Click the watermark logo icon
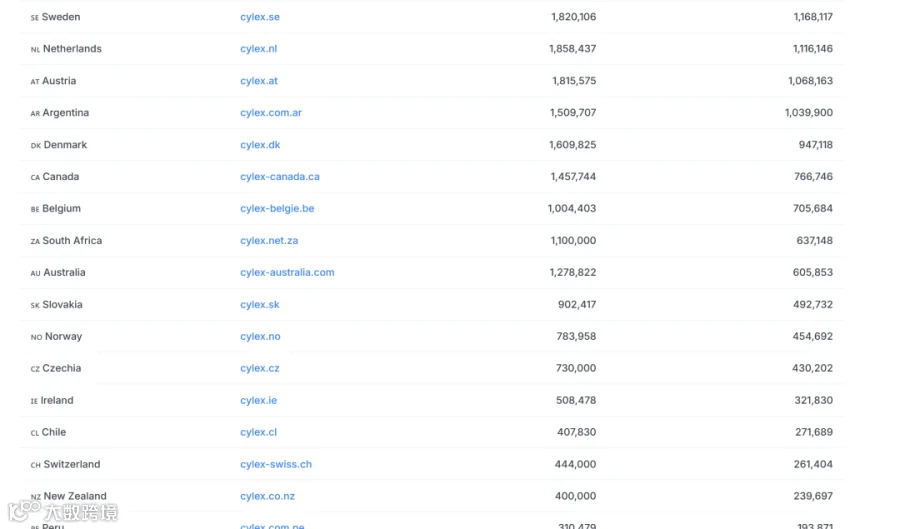 click(x=24, y=510)
